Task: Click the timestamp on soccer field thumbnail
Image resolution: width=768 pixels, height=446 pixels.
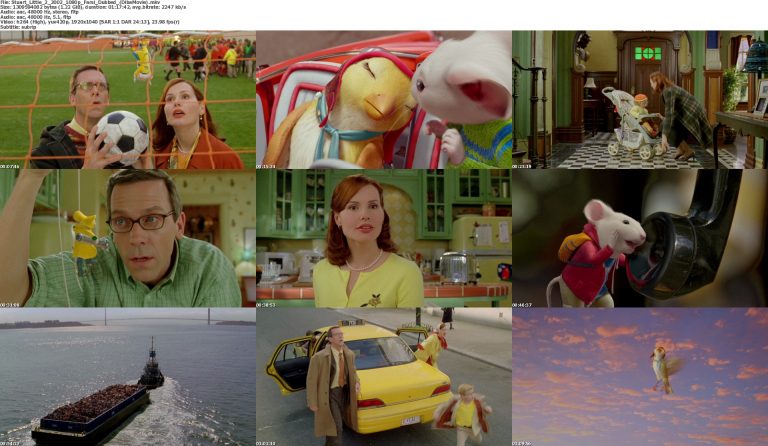Action: pyautogui.click(x=10, y=166)
